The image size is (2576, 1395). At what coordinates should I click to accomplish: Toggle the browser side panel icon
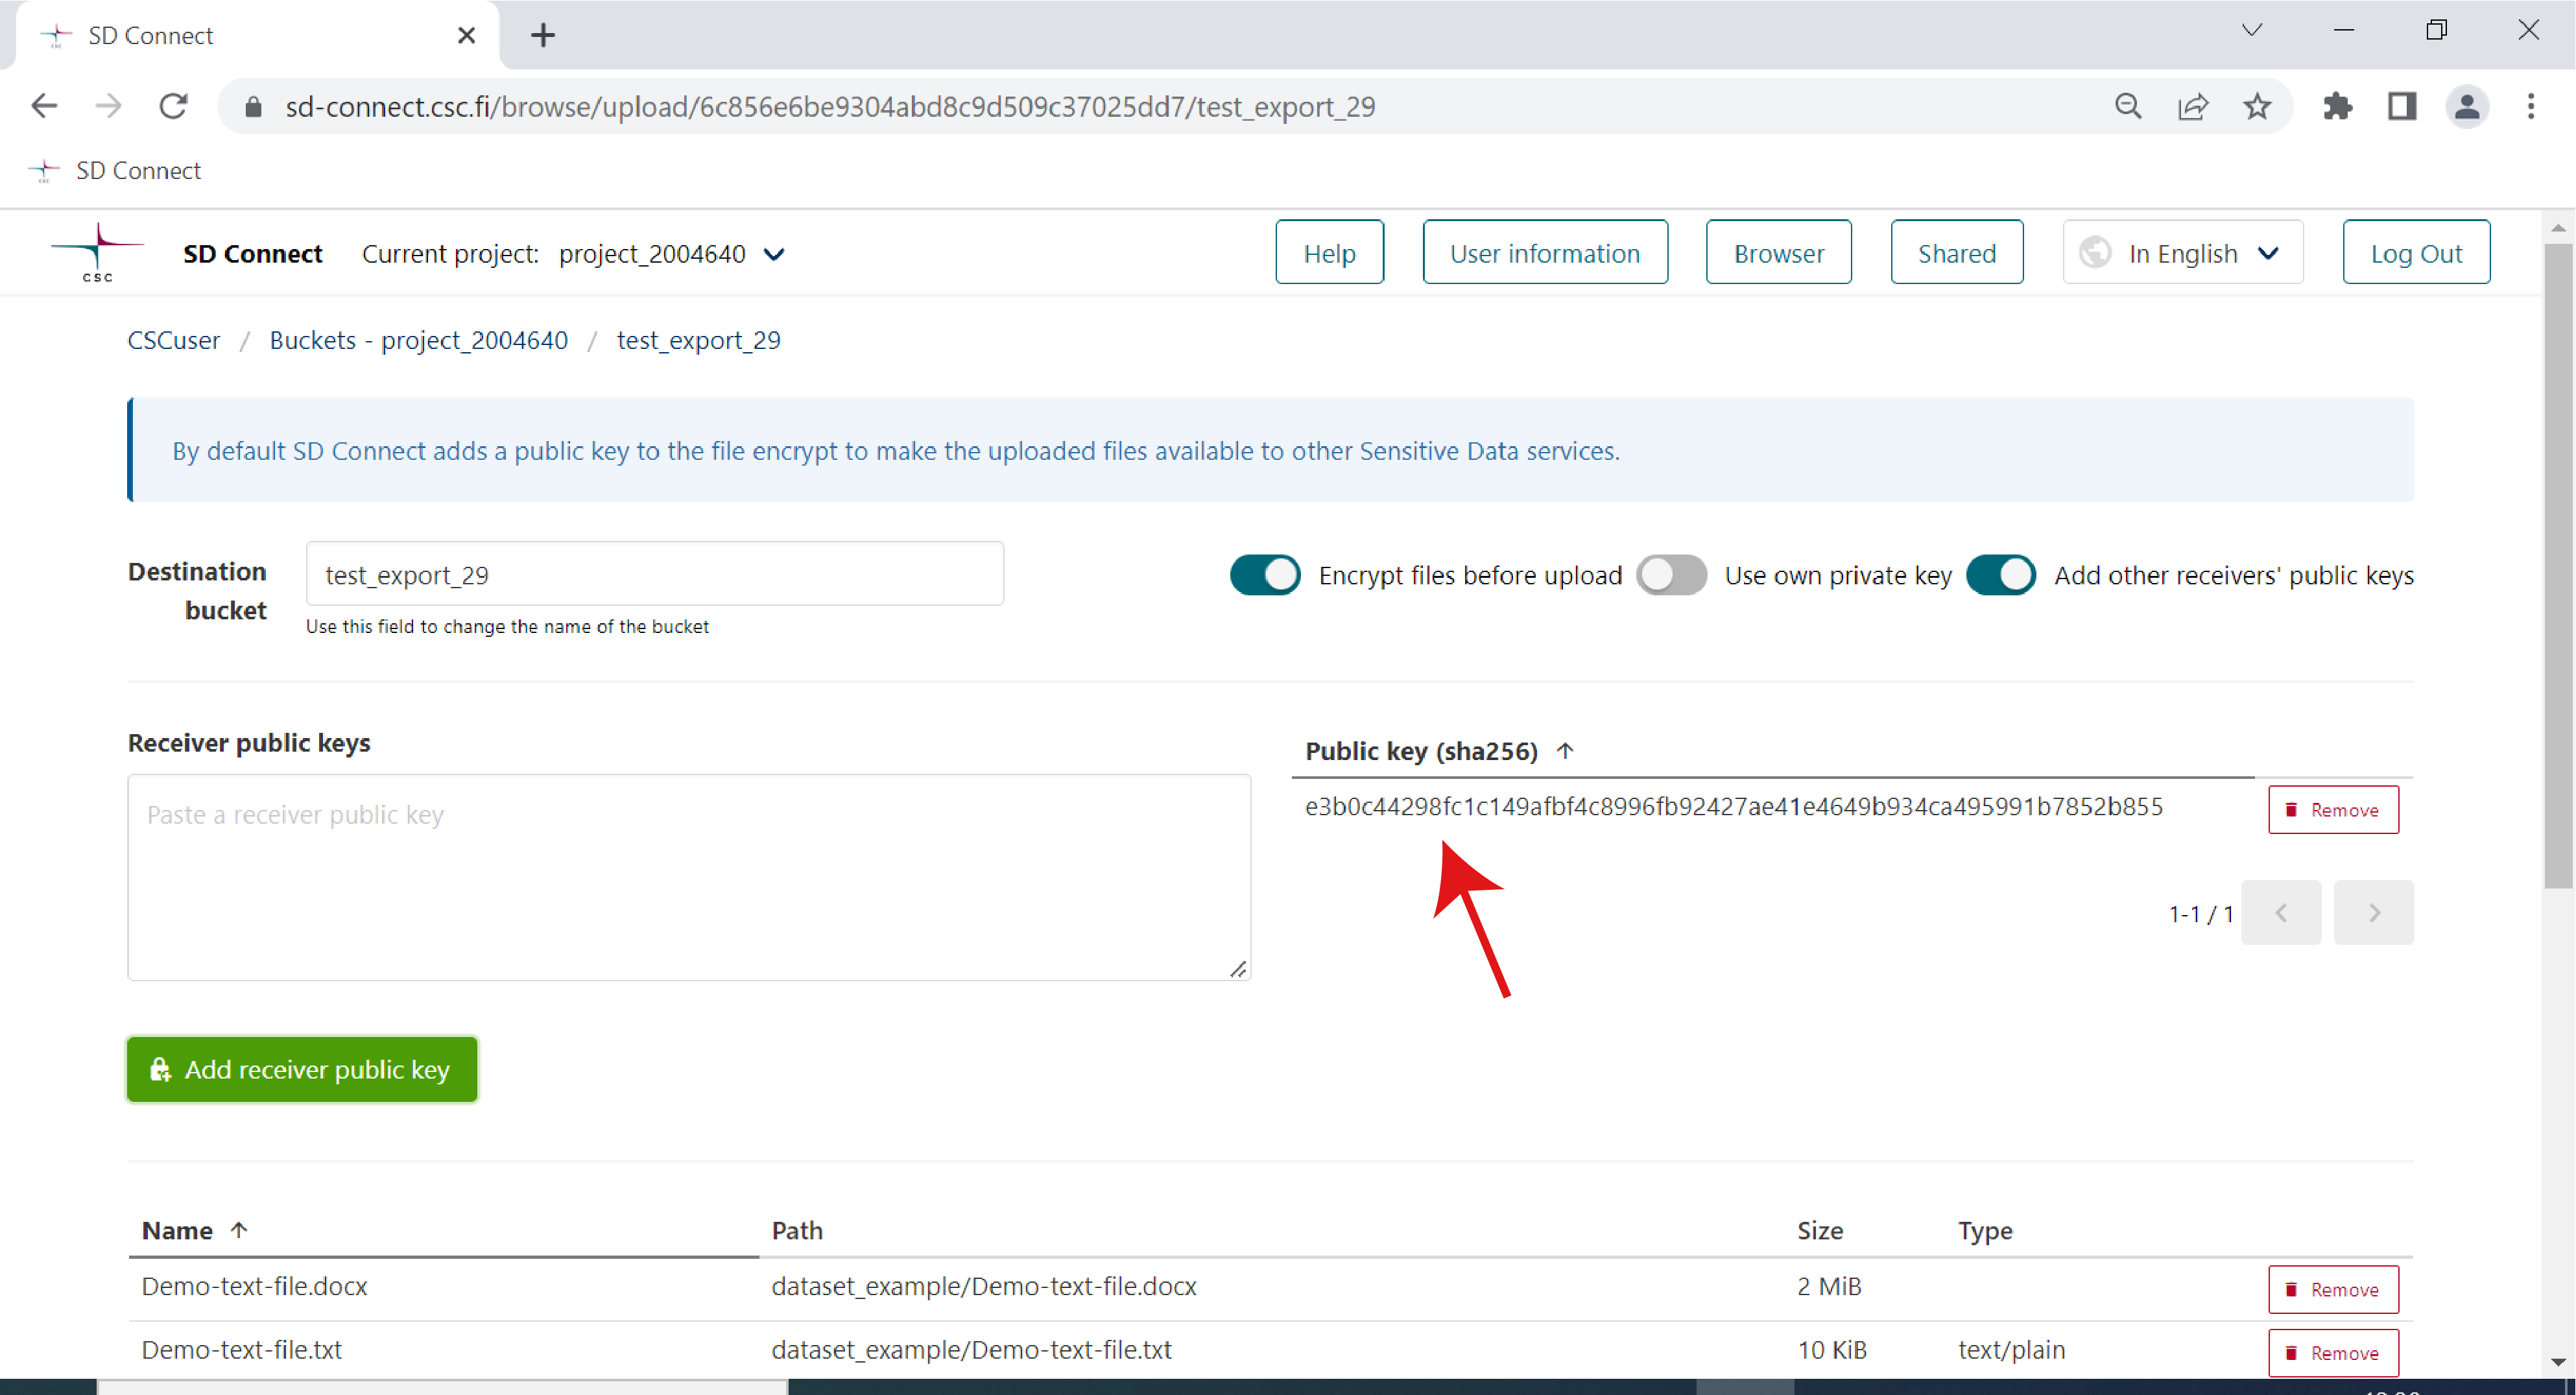[x=2402, y=106]
